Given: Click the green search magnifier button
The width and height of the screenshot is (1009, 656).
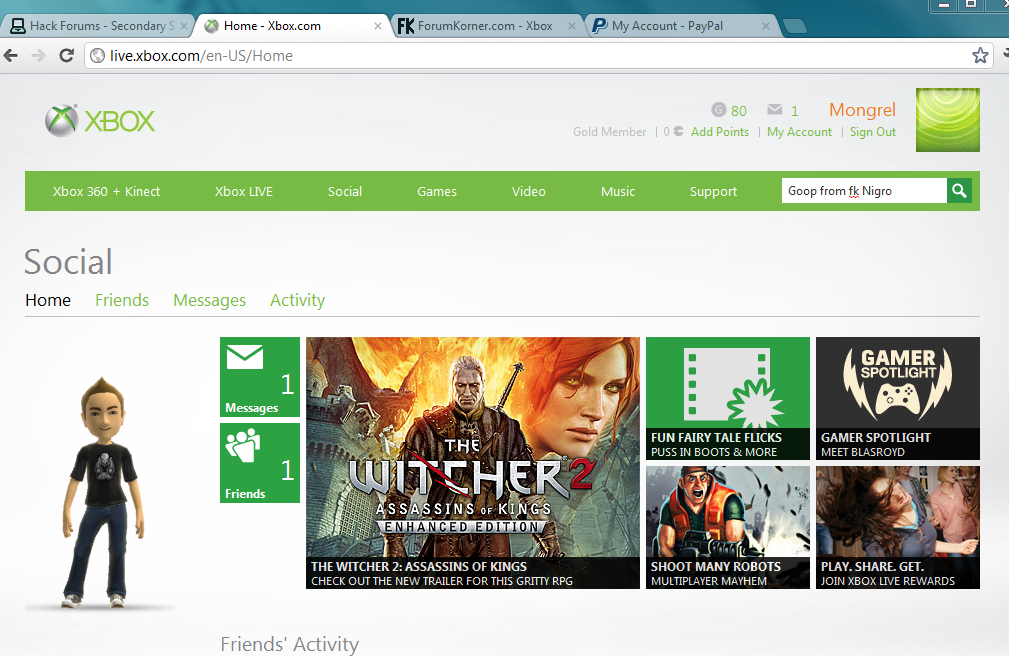Looking at the screenshot, I should coord(959,191).
